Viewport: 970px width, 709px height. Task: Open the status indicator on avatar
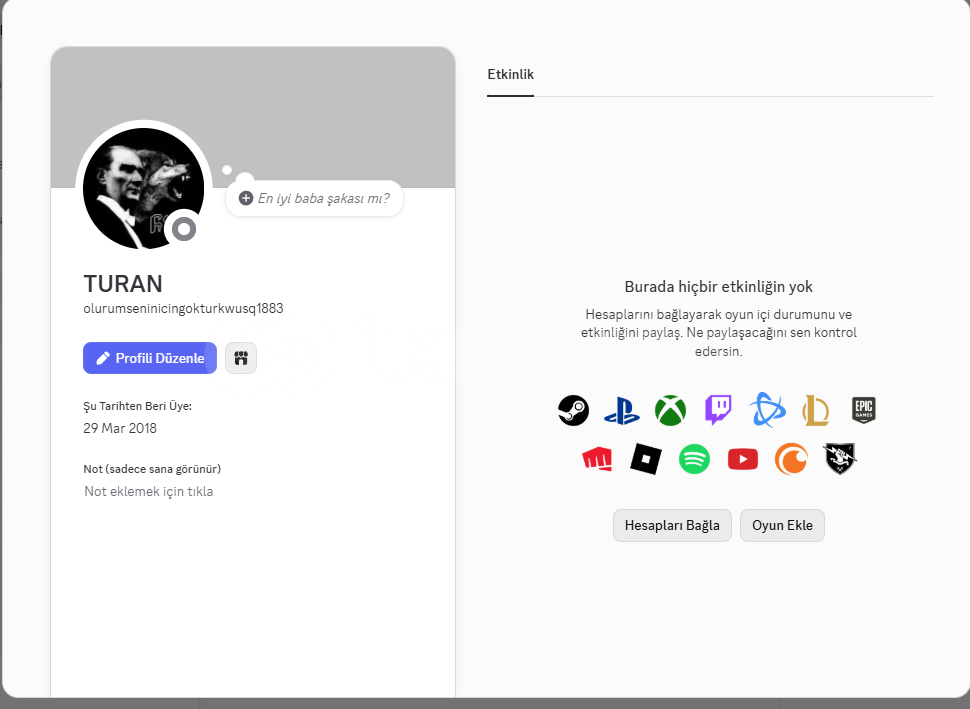point(184,230)
